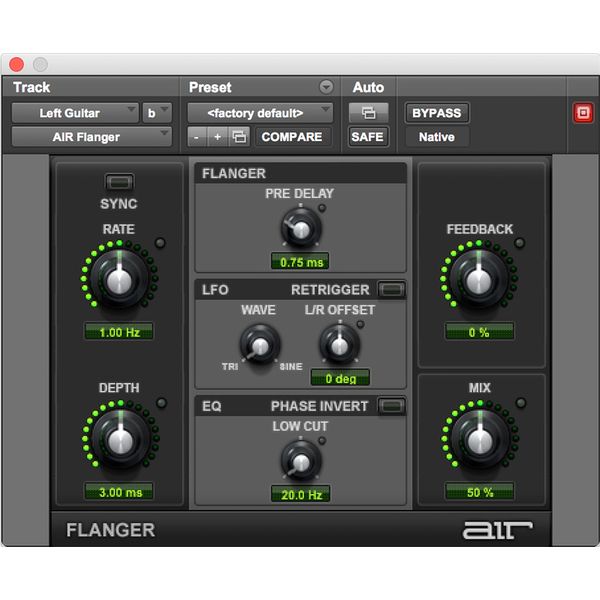Open the plug-in automation enable window
Screen dimensions: 600x600
point(368,113)
